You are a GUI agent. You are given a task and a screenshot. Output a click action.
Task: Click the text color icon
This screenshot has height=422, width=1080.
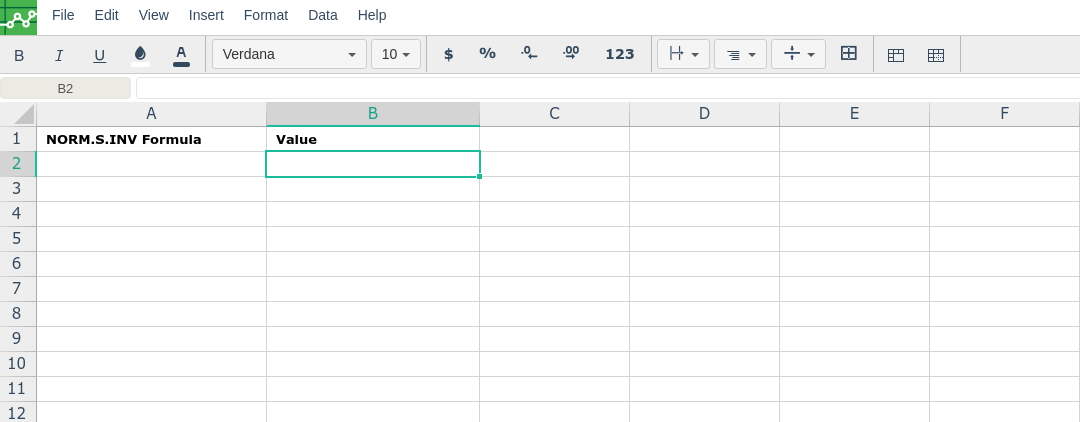point(181,55)
